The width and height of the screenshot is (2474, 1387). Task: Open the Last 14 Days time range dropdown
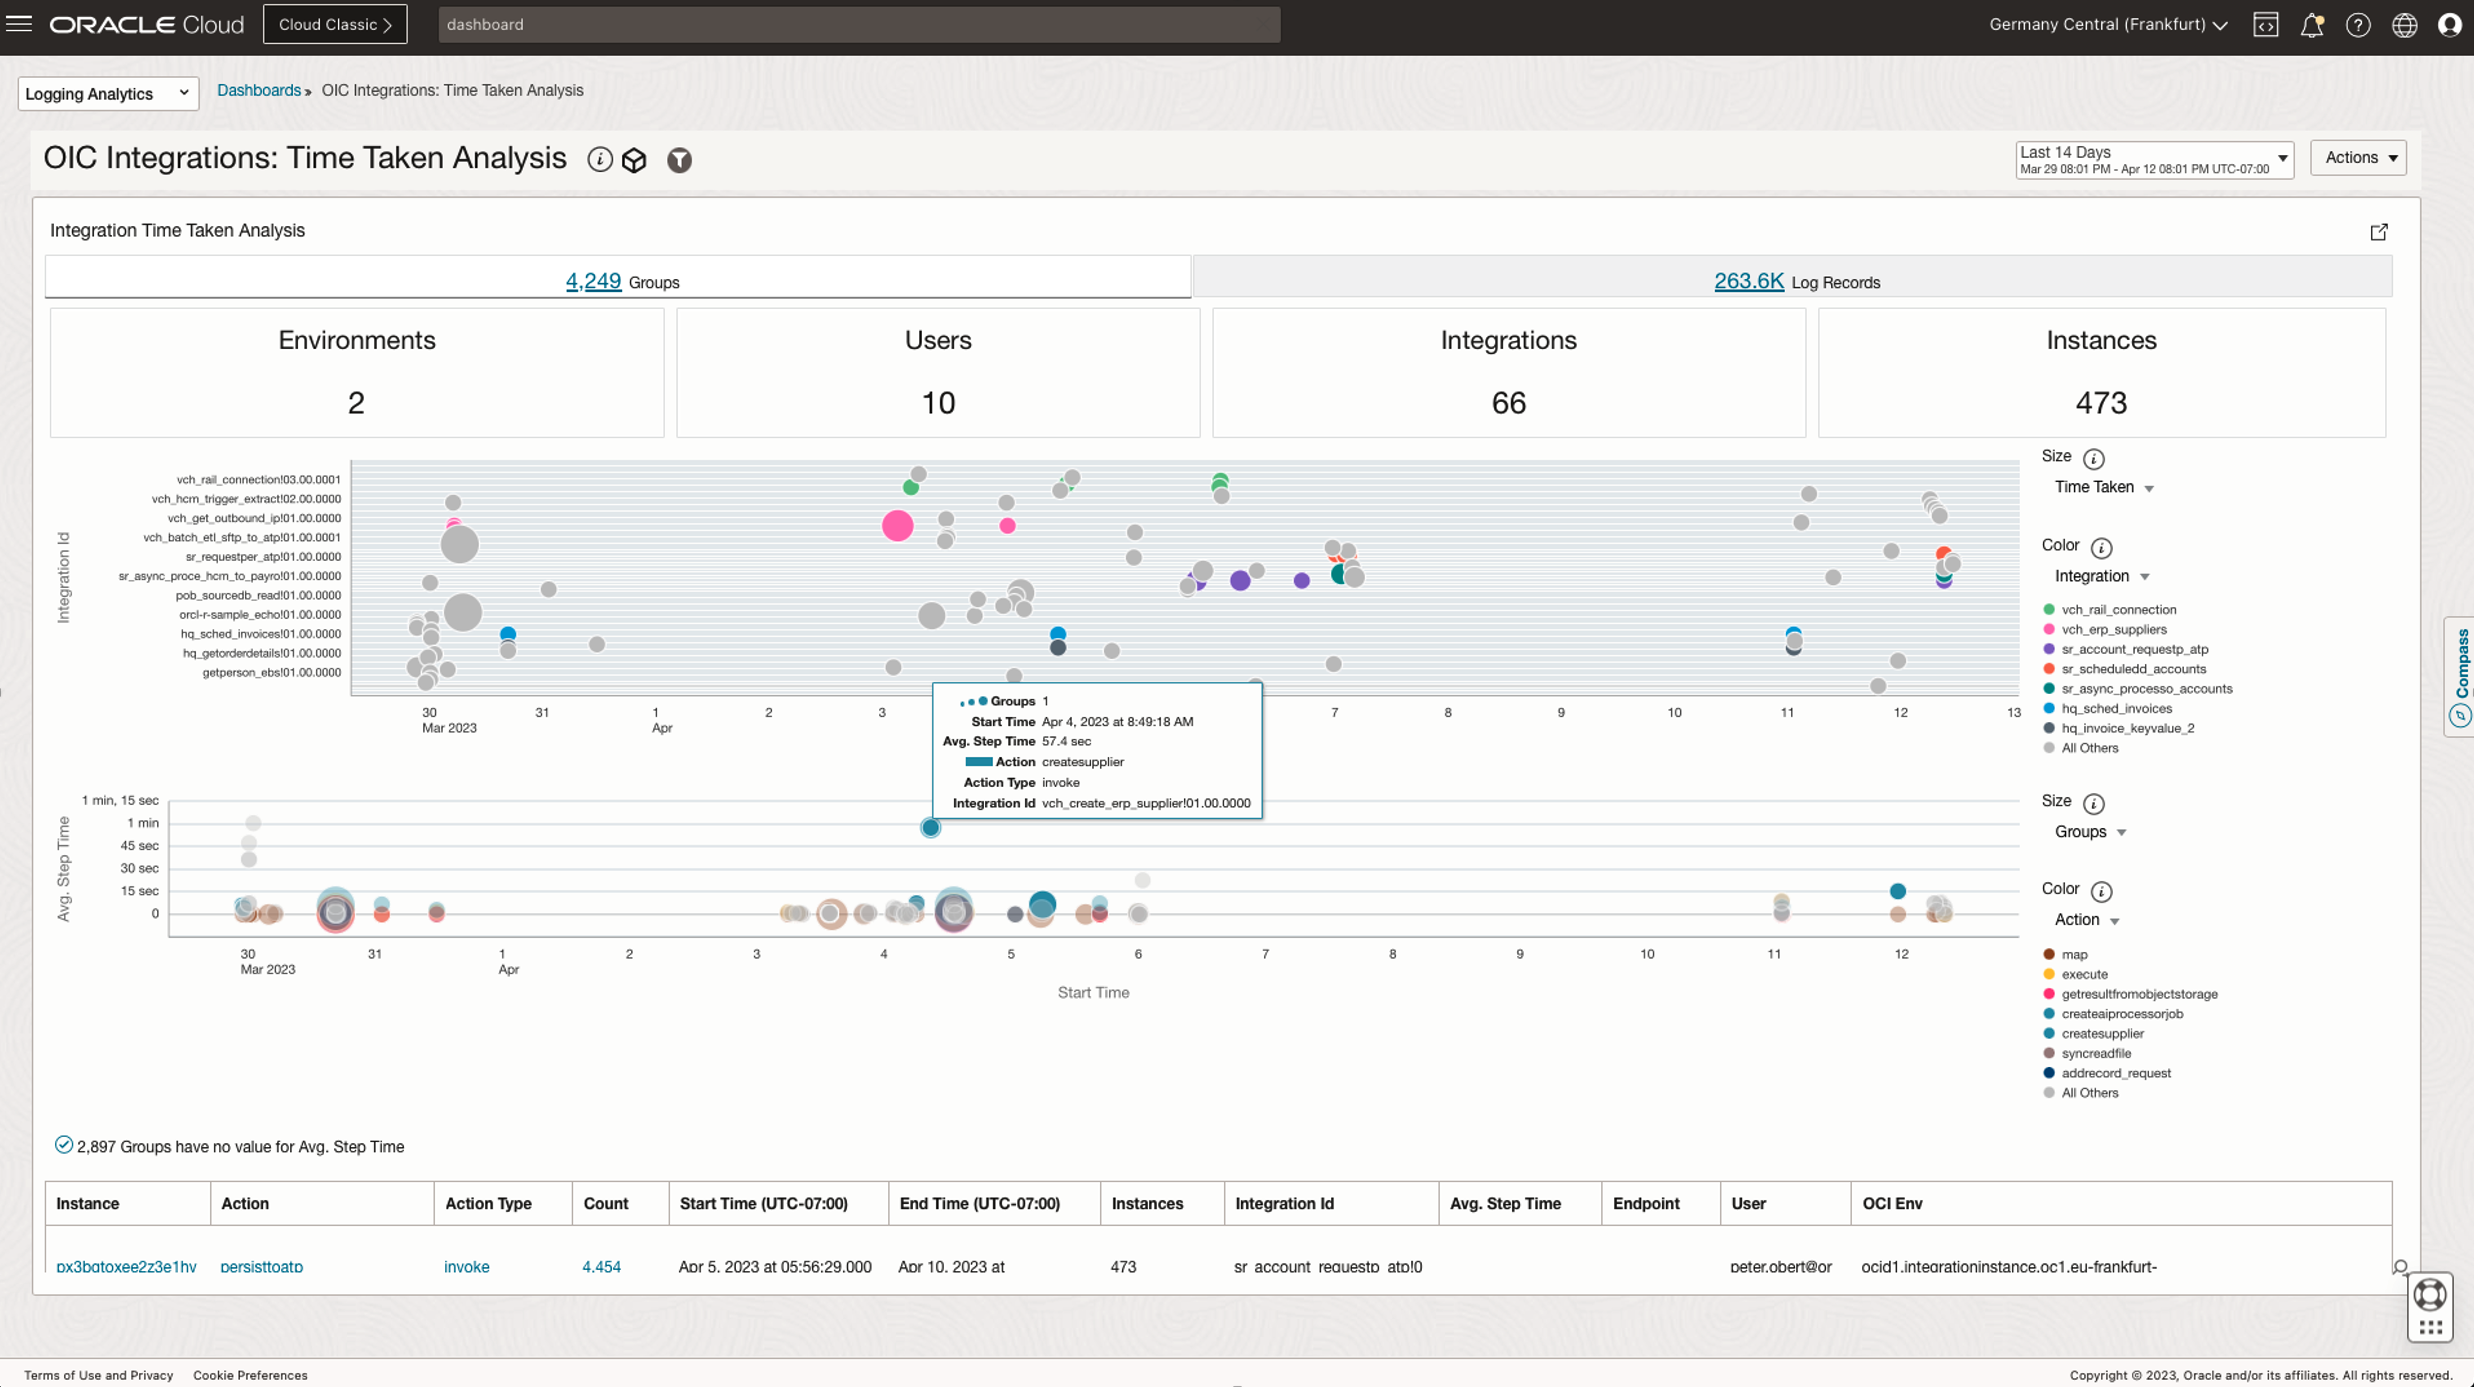tap(2281, 158)
